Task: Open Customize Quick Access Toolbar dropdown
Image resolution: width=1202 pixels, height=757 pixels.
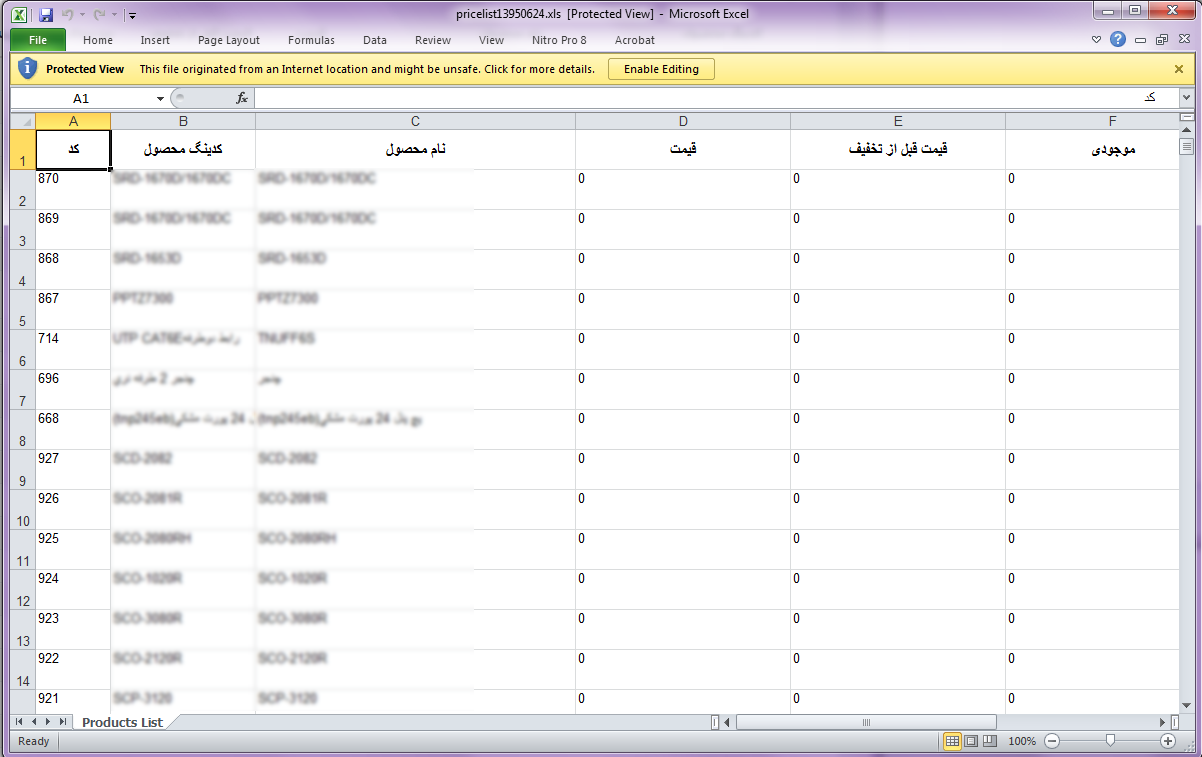Action: click(132, 16)
